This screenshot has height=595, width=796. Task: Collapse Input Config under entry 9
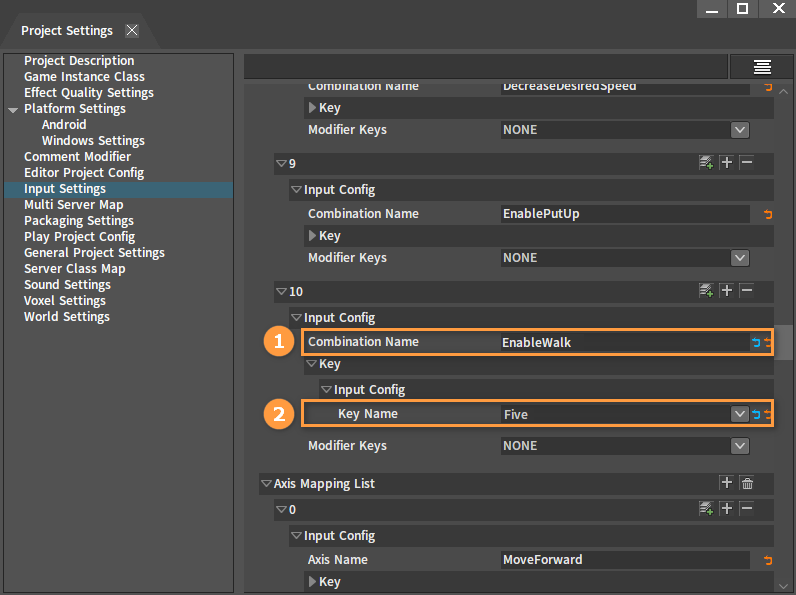pyautogui.click(x=296, y=189)
